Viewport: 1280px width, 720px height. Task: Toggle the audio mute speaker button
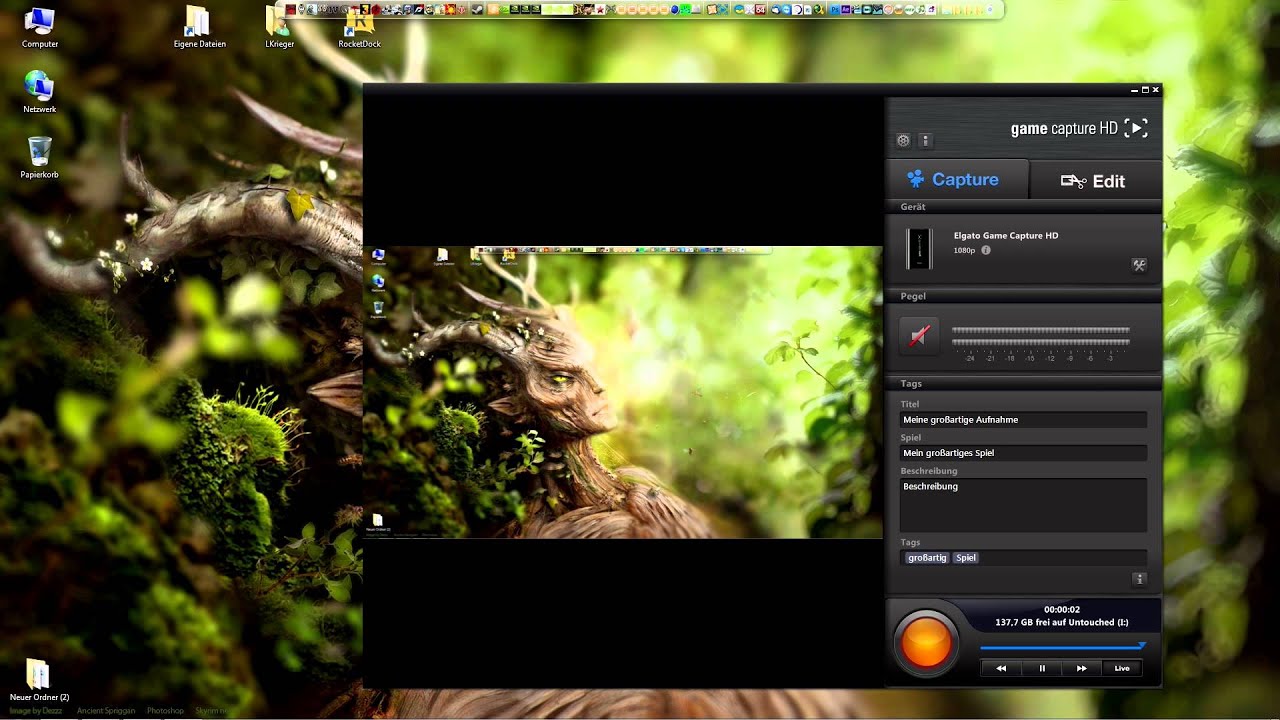pos(919,335)
